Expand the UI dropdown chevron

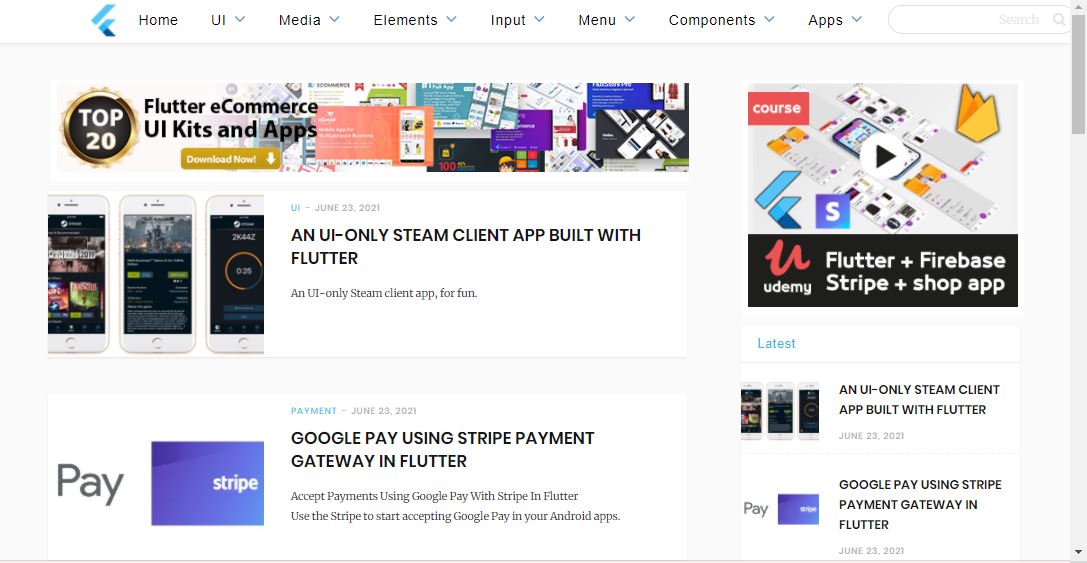pos(240,19)
